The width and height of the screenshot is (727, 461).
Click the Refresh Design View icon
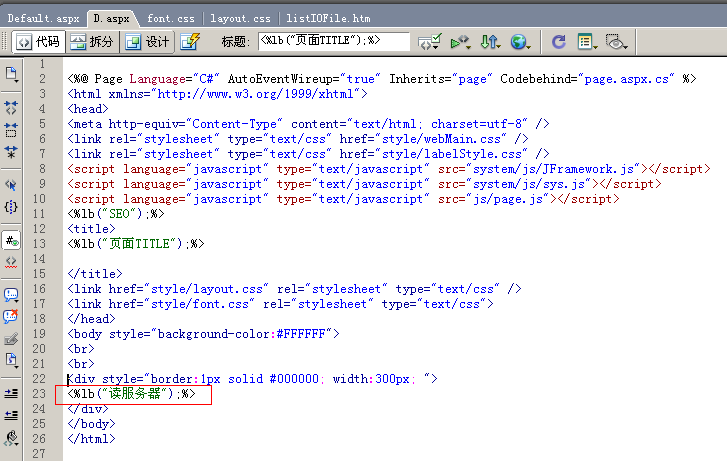coord(558,42)
